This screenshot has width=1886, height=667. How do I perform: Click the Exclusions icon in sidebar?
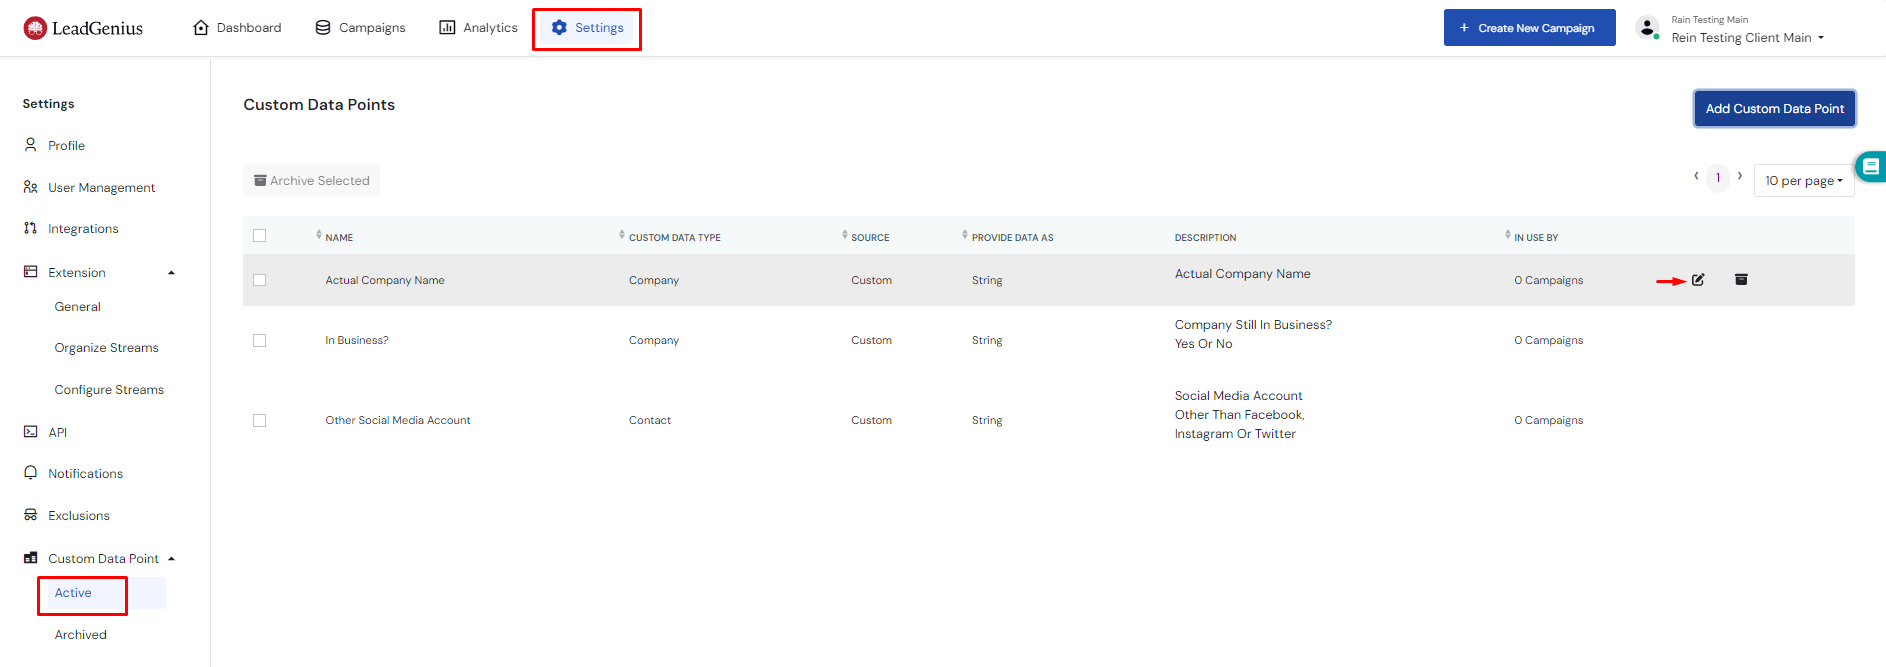31,515
